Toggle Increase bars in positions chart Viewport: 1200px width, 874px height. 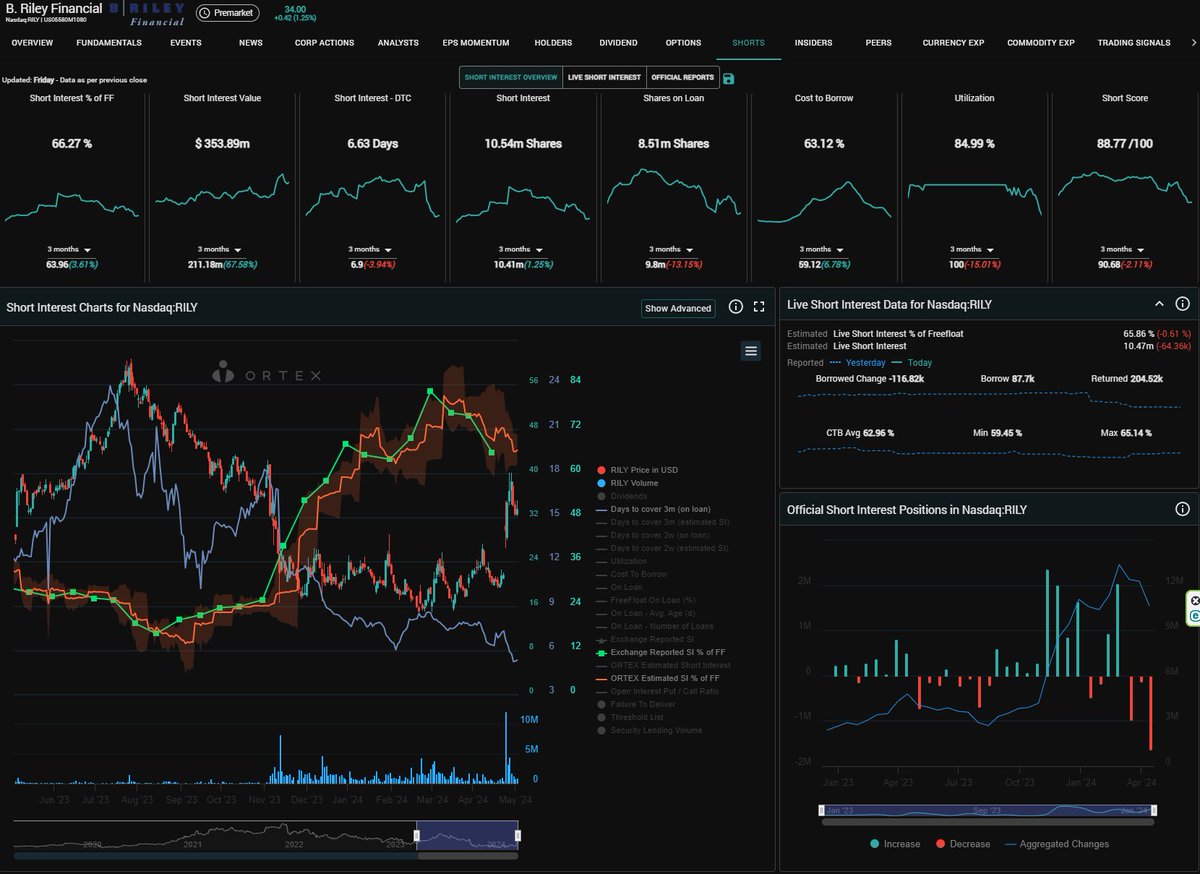click(893, 844)
